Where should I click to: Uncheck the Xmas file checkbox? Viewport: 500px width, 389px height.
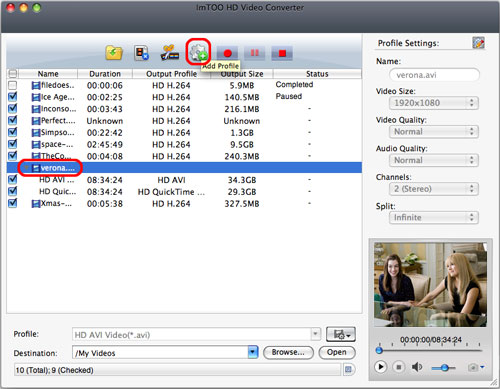click(13, 203)
